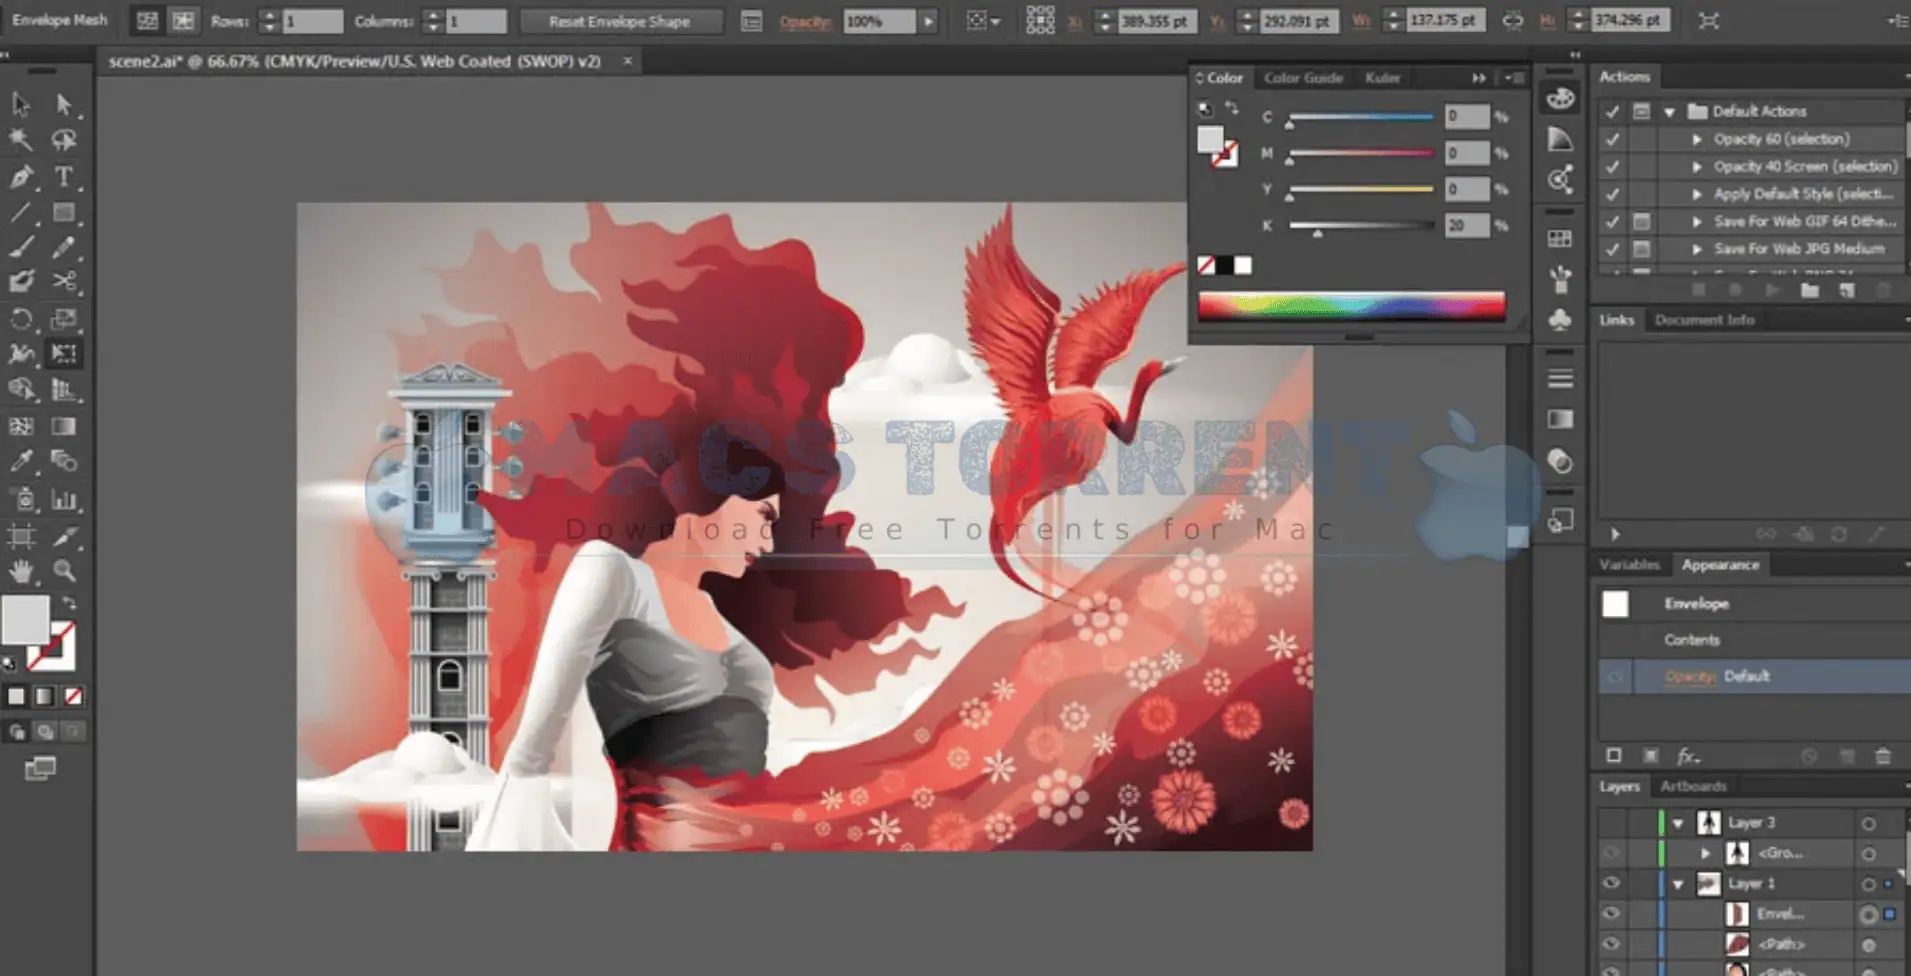Switch to the Kuler tab
Screen dimensions: 1911x976
[1382, 78]
